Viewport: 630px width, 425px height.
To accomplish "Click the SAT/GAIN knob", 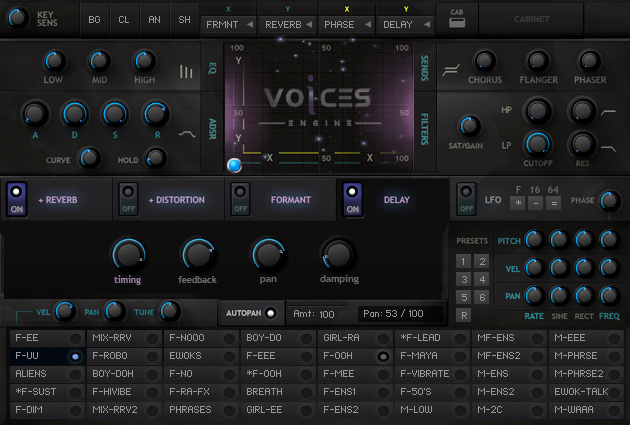I will pyautogui.click(x=468, y=126).
